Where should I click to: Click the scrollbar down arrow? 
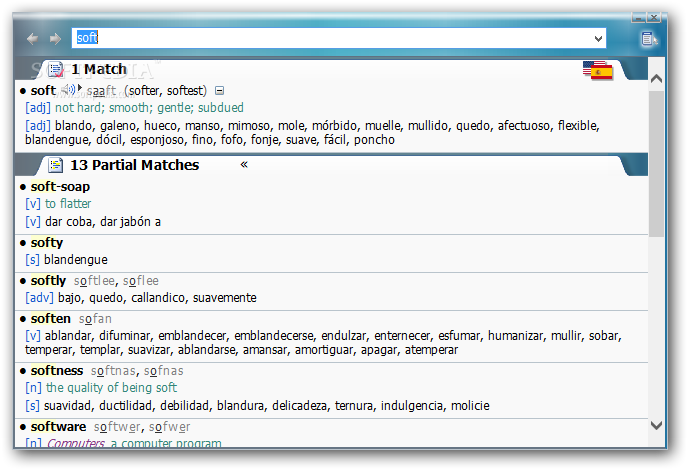pyautogui.click(x=656, y=425)
